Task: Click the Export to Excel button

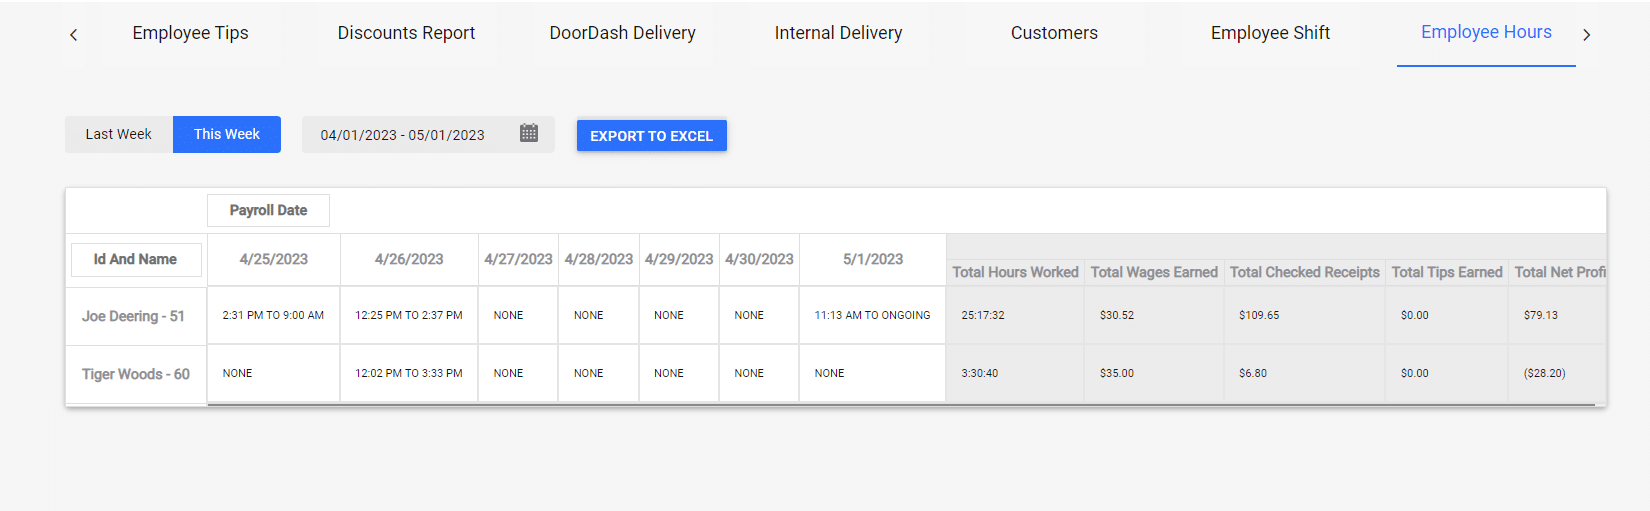Action: (651, 136)
